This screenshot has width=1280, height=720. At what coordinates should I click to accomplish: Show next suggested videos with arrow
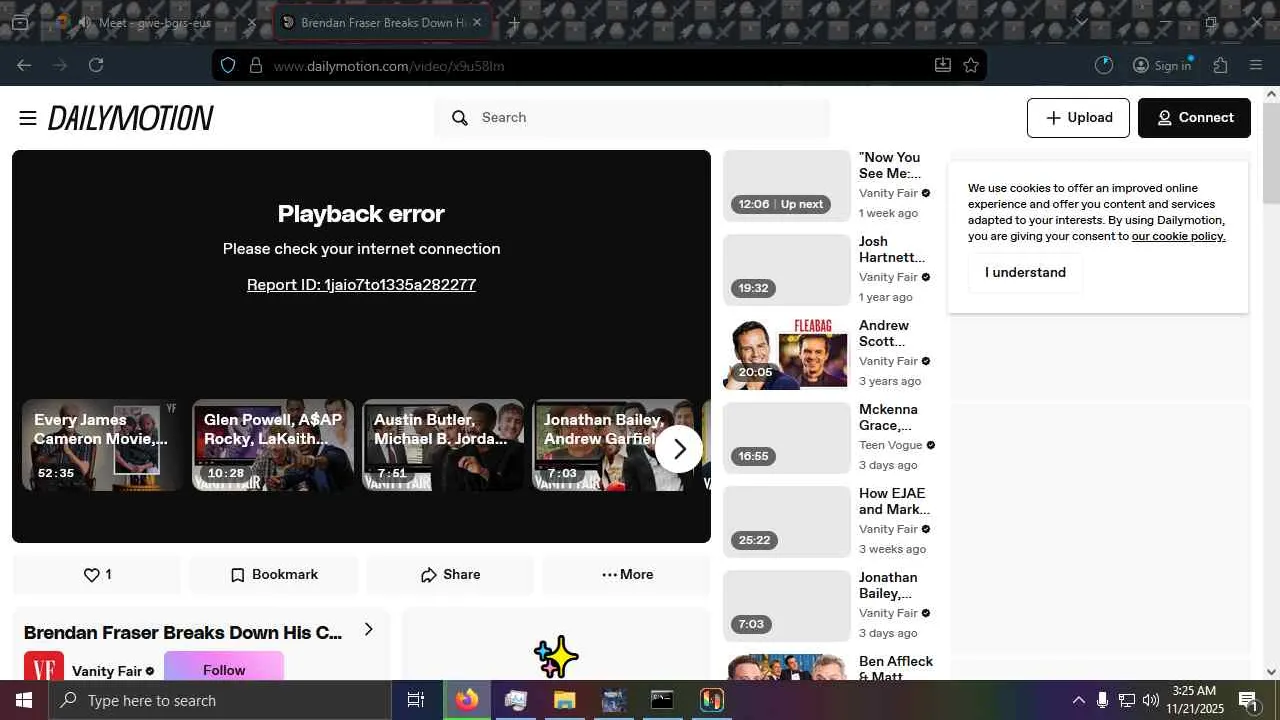(679, 449)
